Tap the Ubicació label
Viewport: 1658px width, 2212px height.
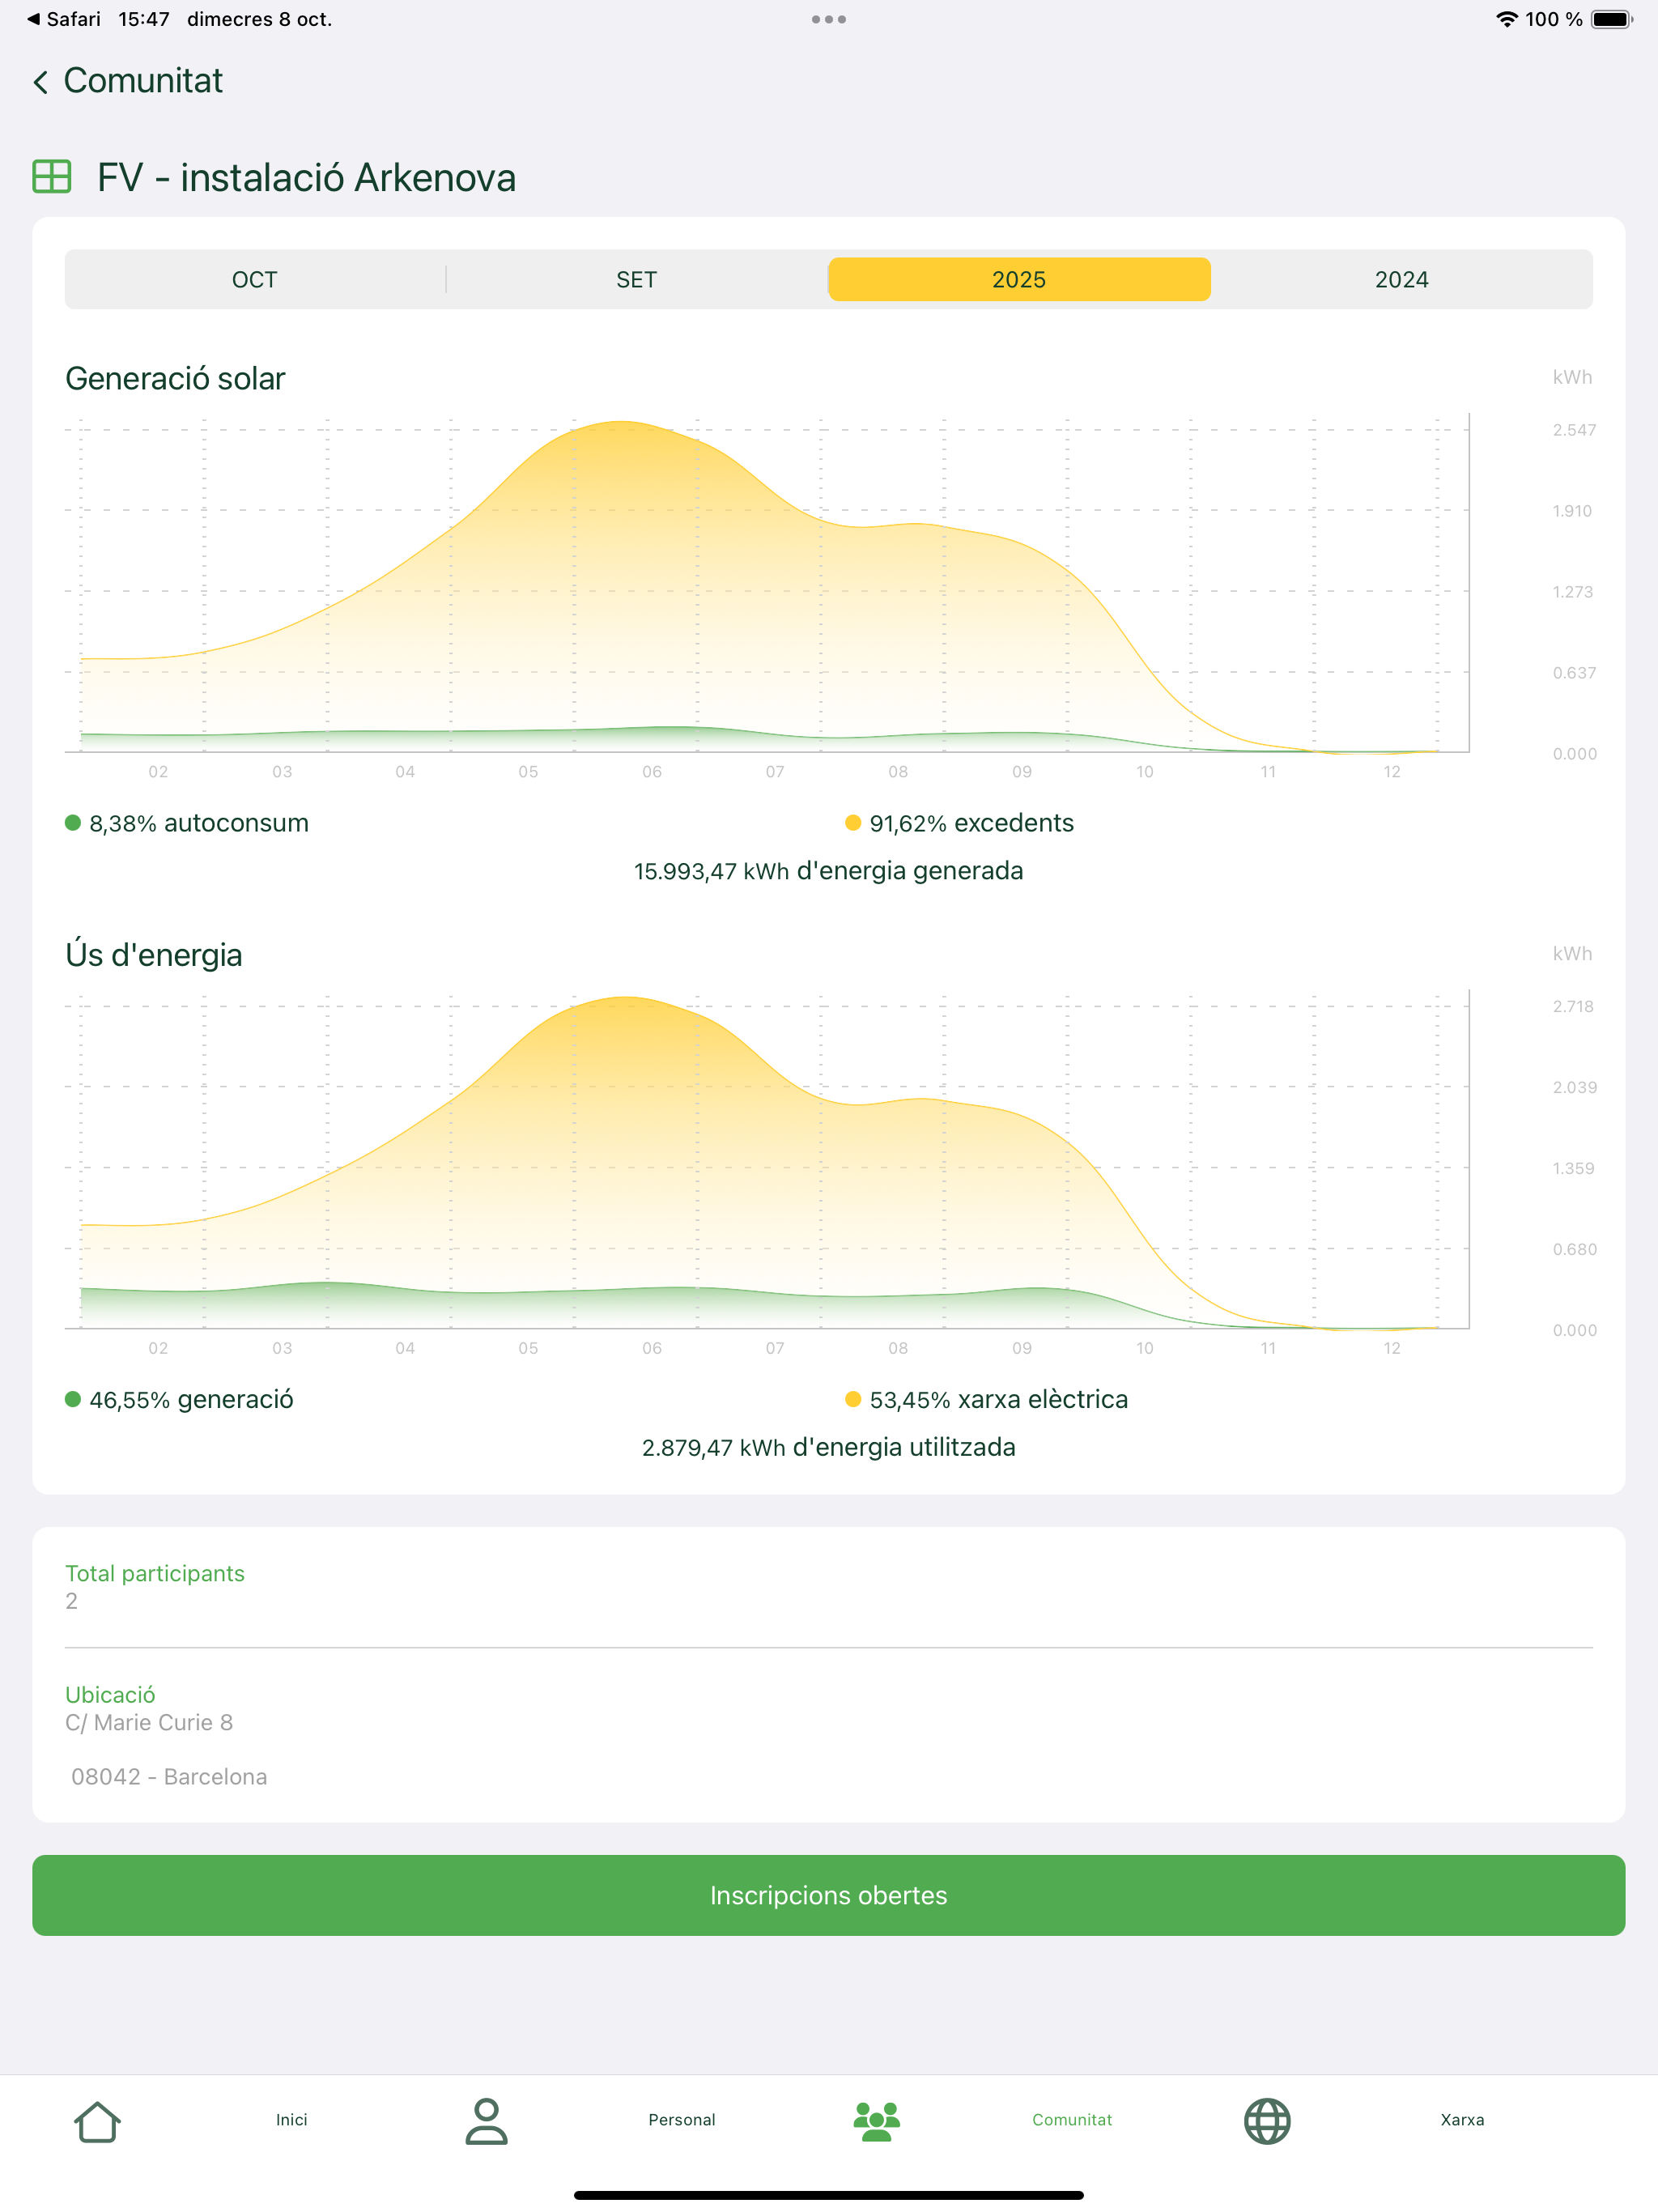pos(110,1695)
